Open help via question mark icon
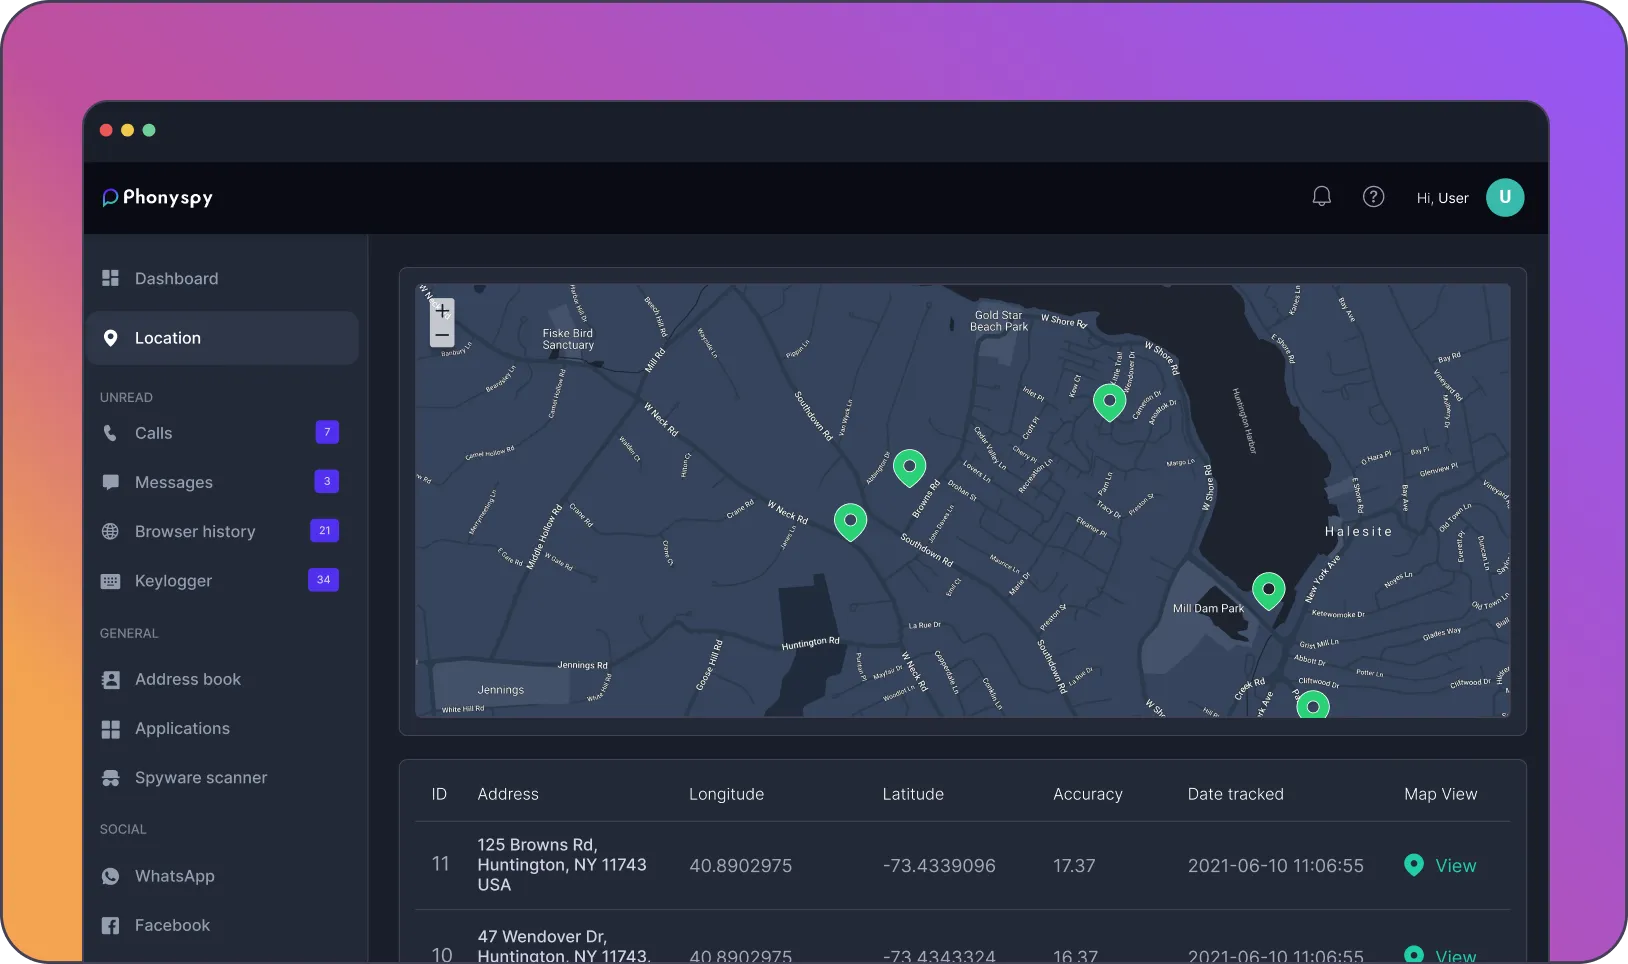The width and height of the screenshot is (1628, 964). [1373, 197]
